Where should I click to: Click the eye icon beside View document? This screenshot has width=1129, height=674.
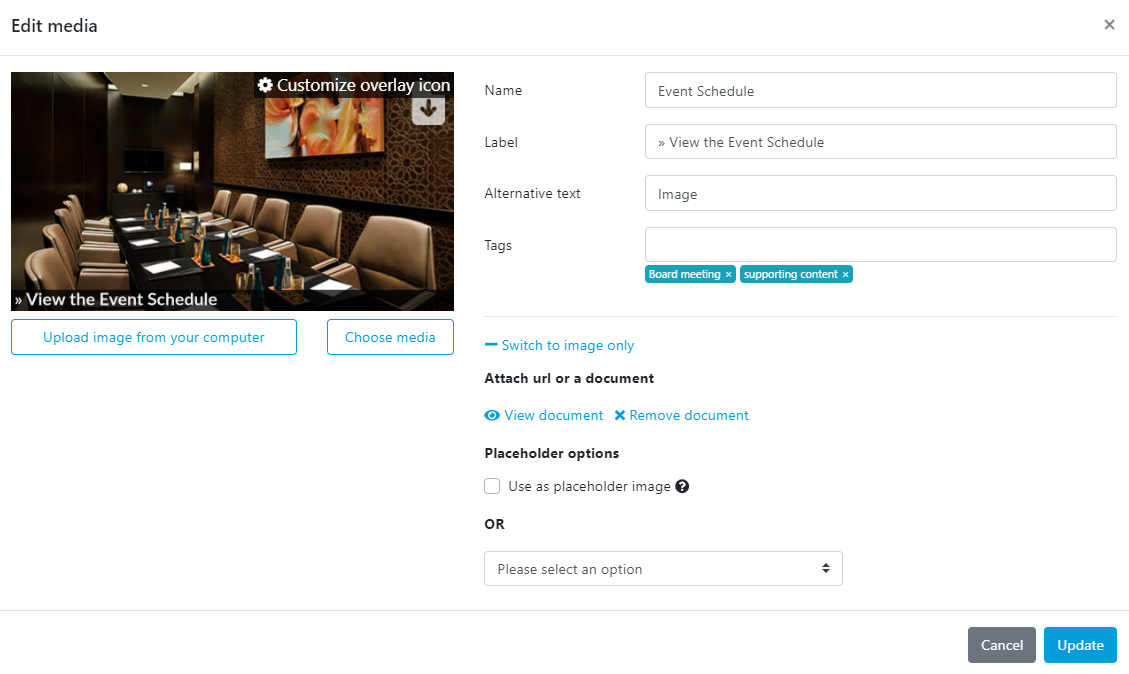point(492,415)
